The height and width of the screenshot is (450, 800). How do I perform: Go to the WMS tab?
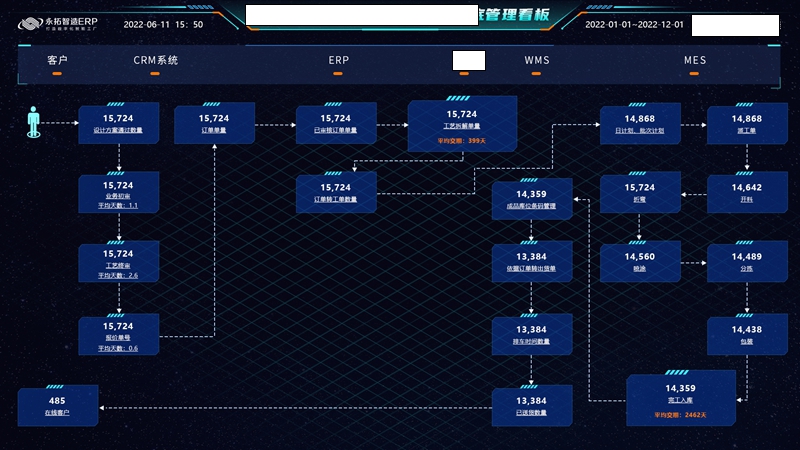[537, 60]
